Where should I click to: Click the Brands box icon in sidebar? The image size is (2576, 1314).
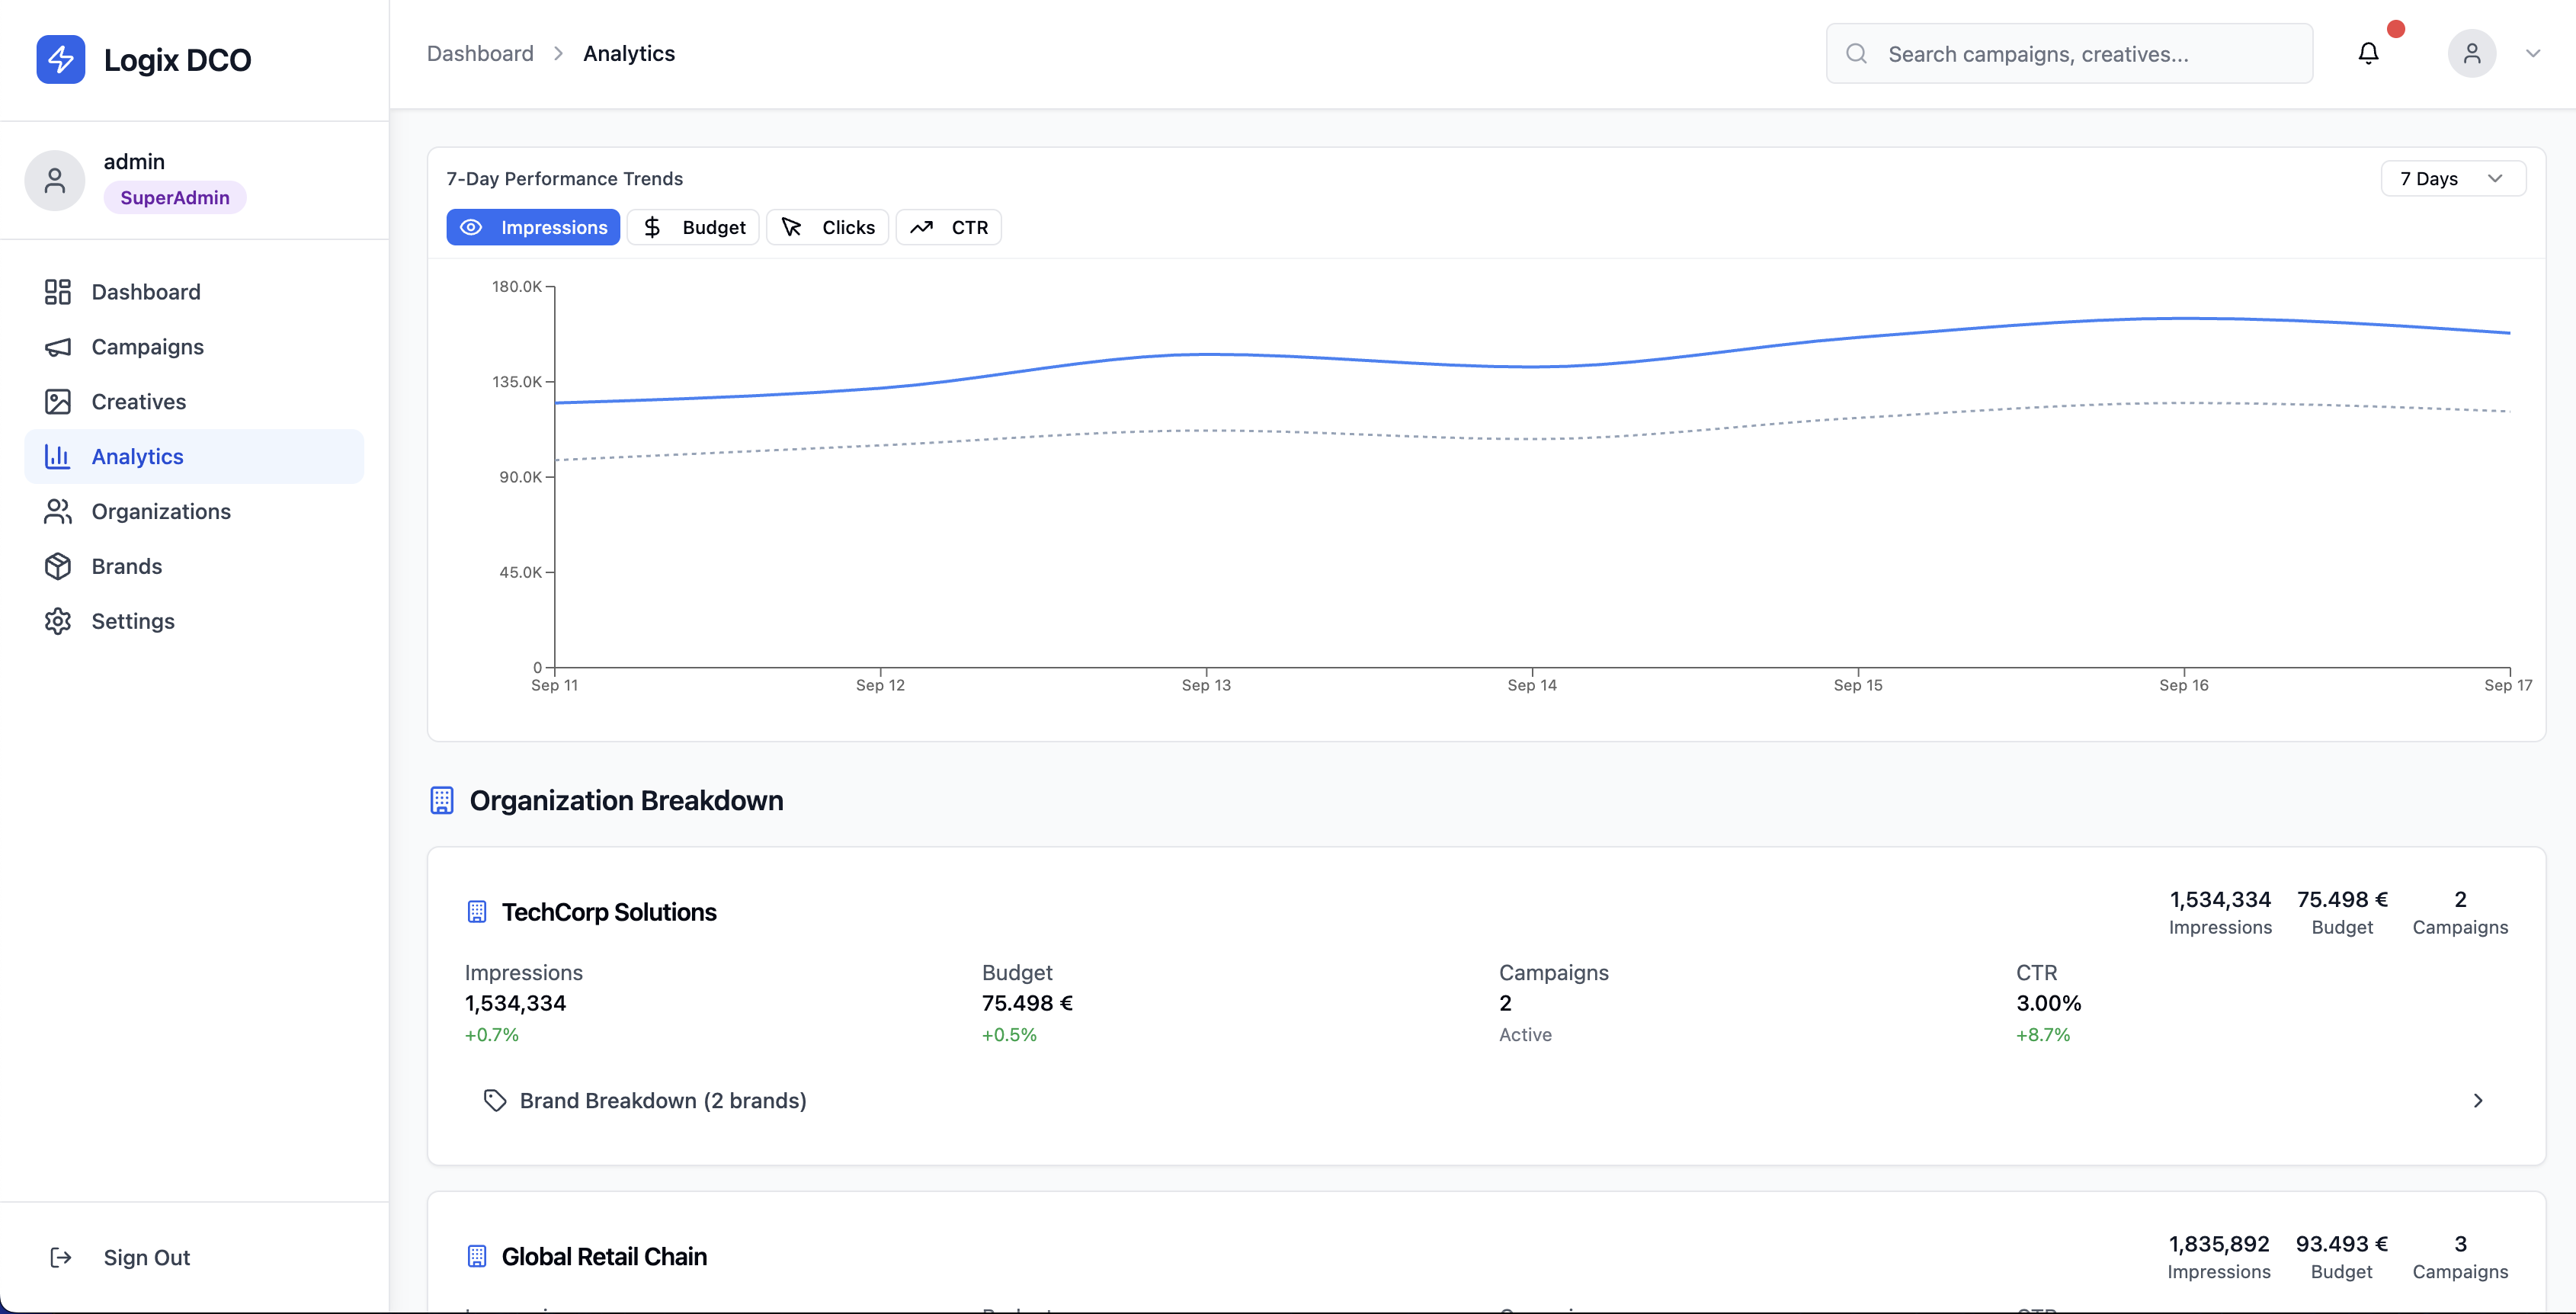tap(57, 566)
